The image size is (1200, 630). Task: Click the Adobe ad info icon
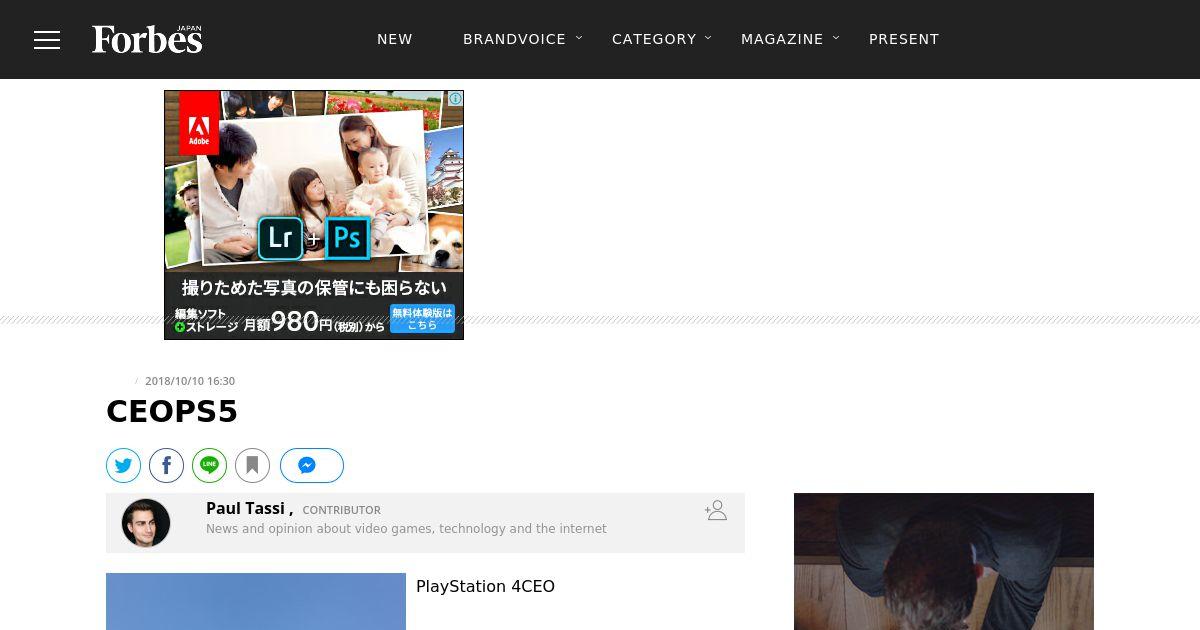455,99
